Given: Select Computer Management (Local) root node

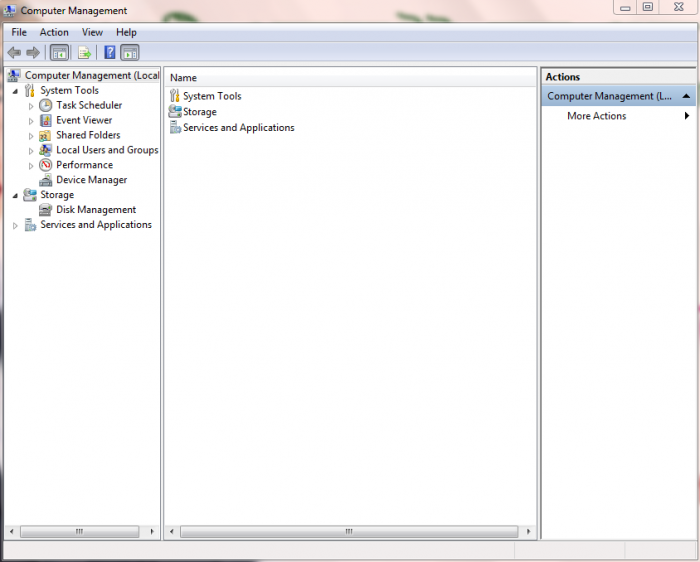Looking at the screenshot, I should (92, 75).
